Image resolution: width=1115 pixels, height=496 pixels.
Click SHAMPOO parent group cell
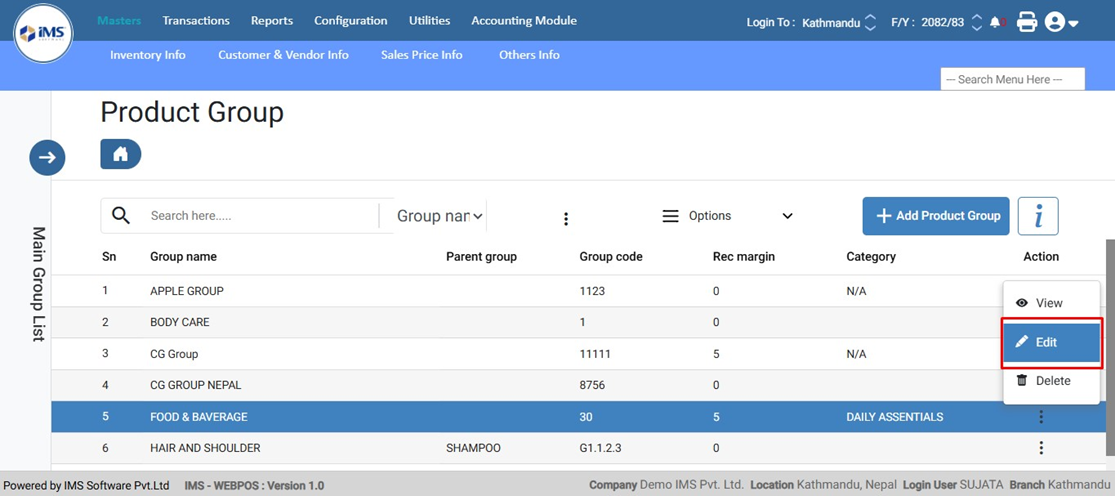[x=474, y=448]
